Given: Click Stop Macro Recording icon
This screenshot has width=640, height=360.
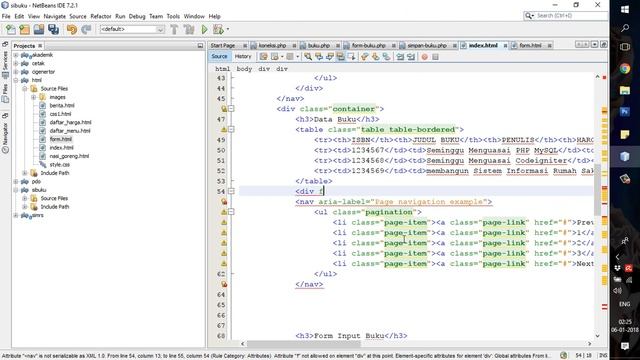Looking at the screenshot, I should coord(436,57).
